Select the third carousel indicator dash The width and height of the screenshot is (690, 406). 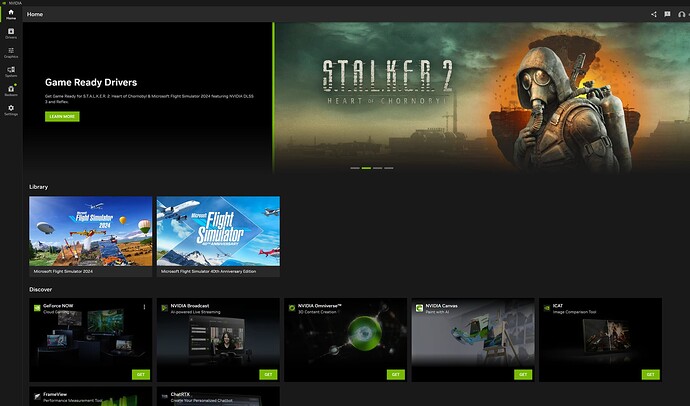tap(378, 168)
